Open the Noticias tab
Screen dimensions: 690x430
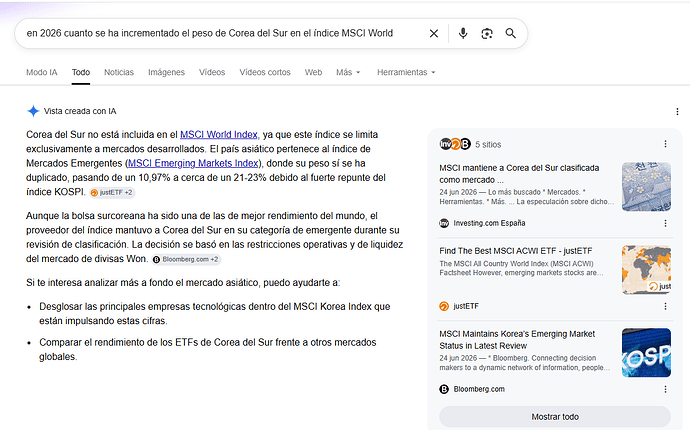119,72
